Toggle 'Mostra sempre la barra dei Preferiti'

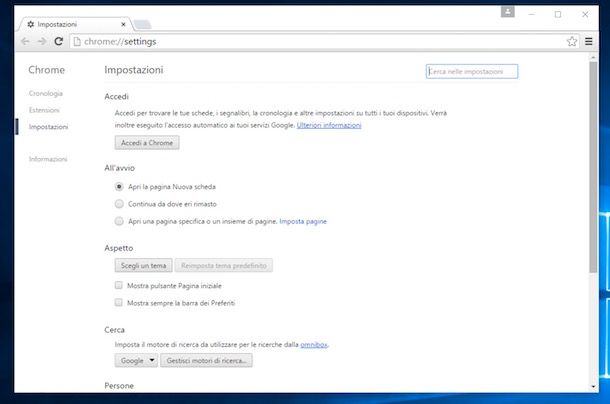pyautogui.click(x=119, y=302)
